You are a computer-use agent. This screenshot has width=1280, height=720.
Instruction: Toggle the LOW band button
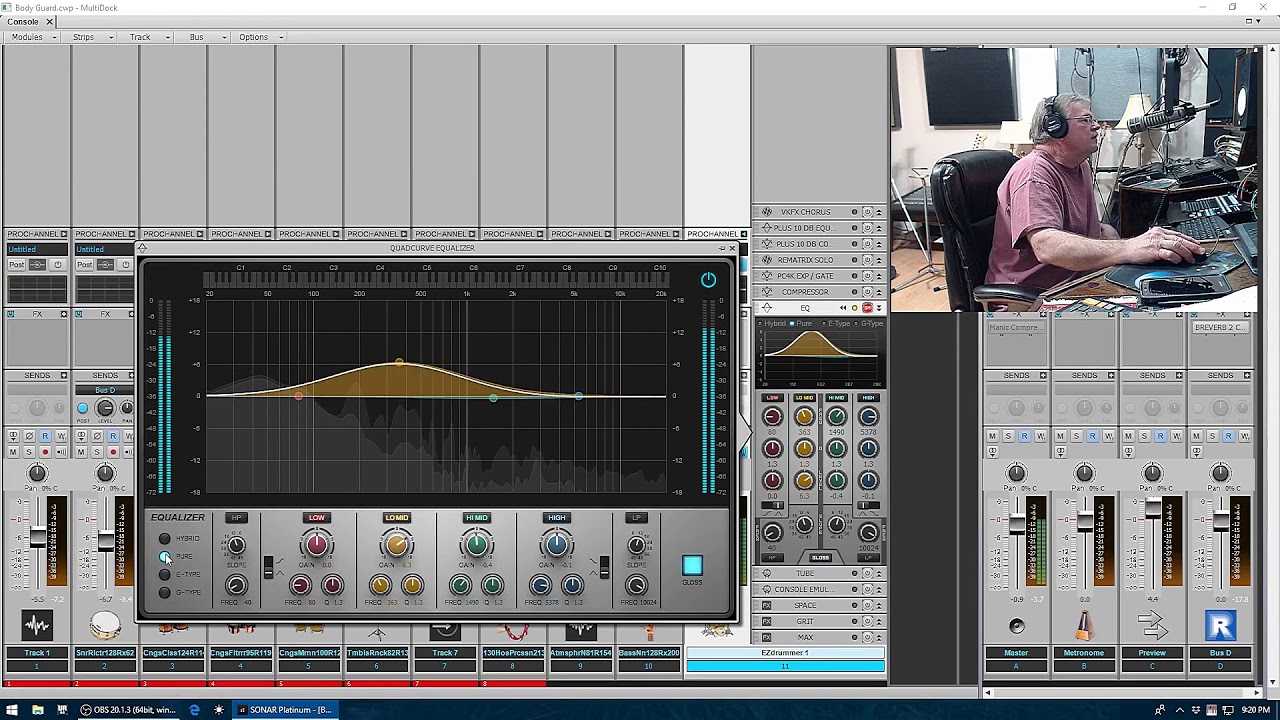pos(317,518)
